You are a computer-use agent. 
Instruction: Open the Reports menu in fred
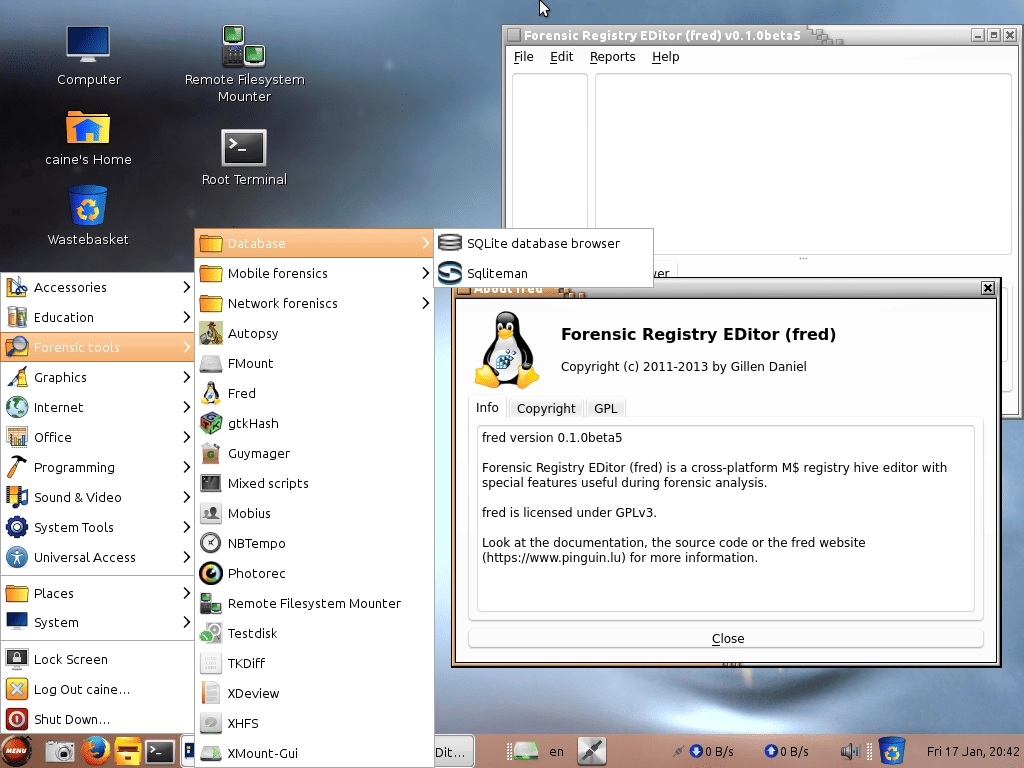click(613, 57)
